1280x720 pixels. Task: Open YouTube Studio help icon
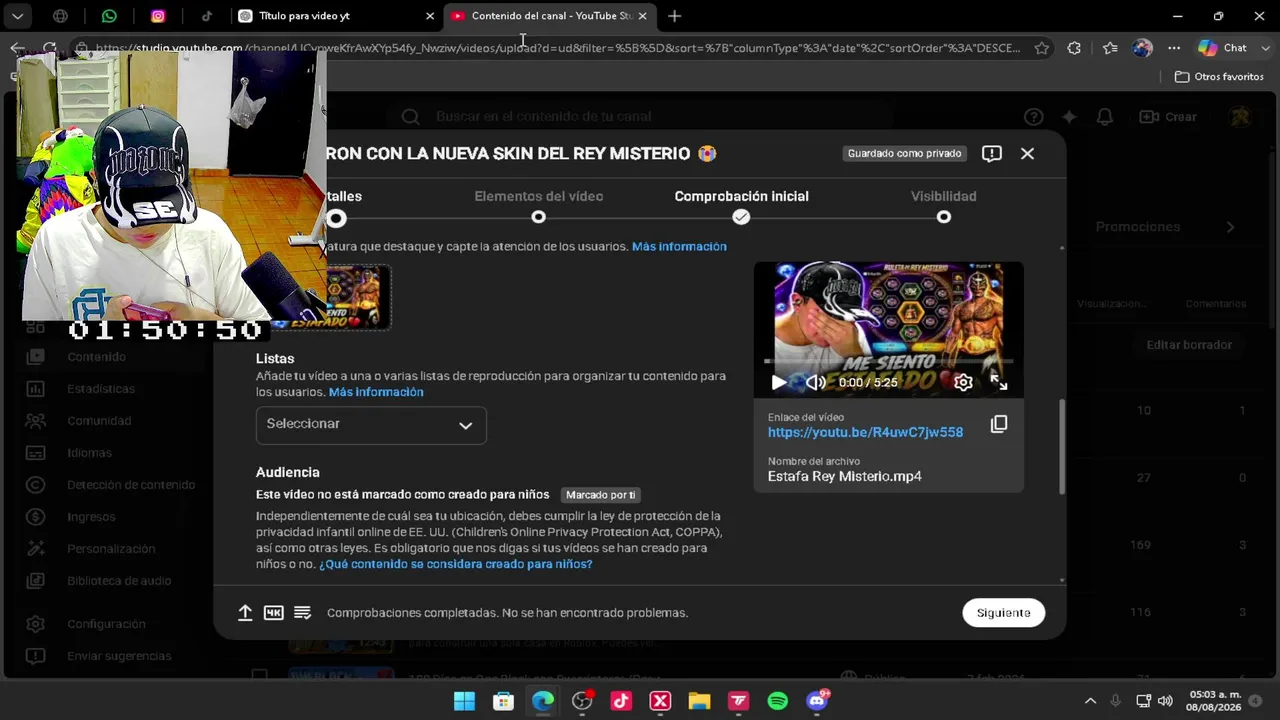(1033, 117)
